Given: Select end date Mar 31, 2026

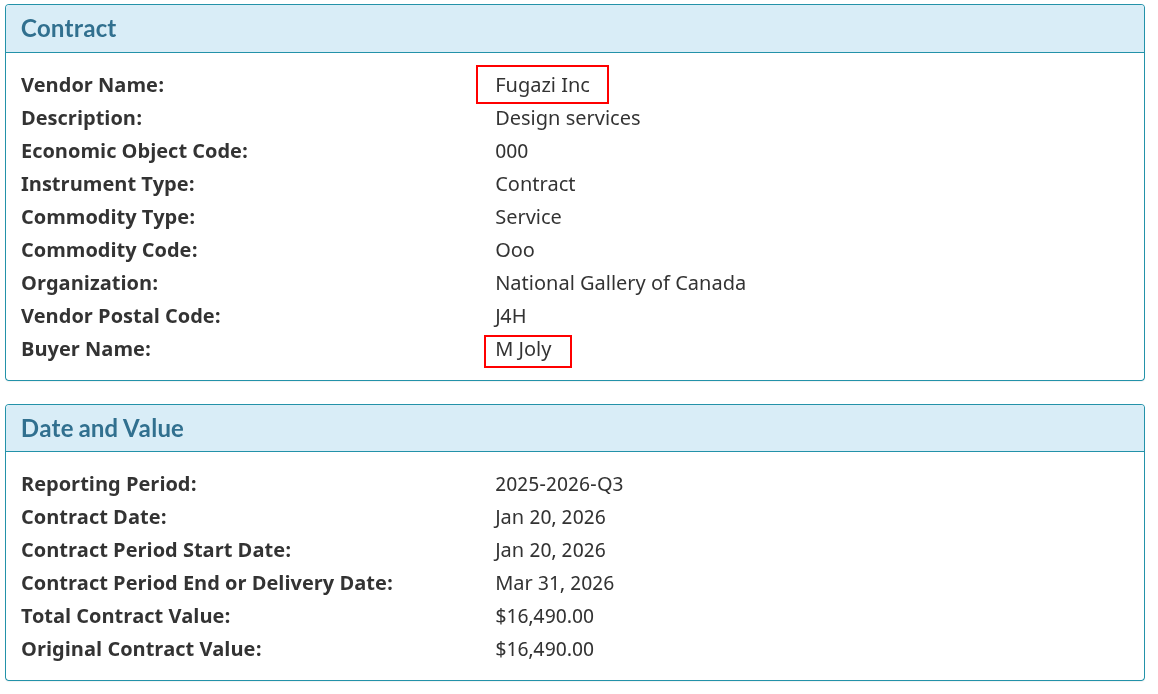Looking at the screenshot, I should [555, 584].
